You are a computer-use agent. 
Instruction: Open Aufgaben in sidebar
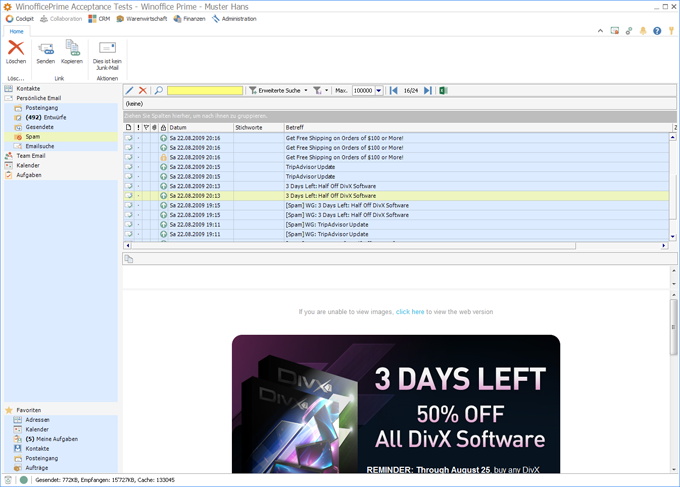coord(29,175)
